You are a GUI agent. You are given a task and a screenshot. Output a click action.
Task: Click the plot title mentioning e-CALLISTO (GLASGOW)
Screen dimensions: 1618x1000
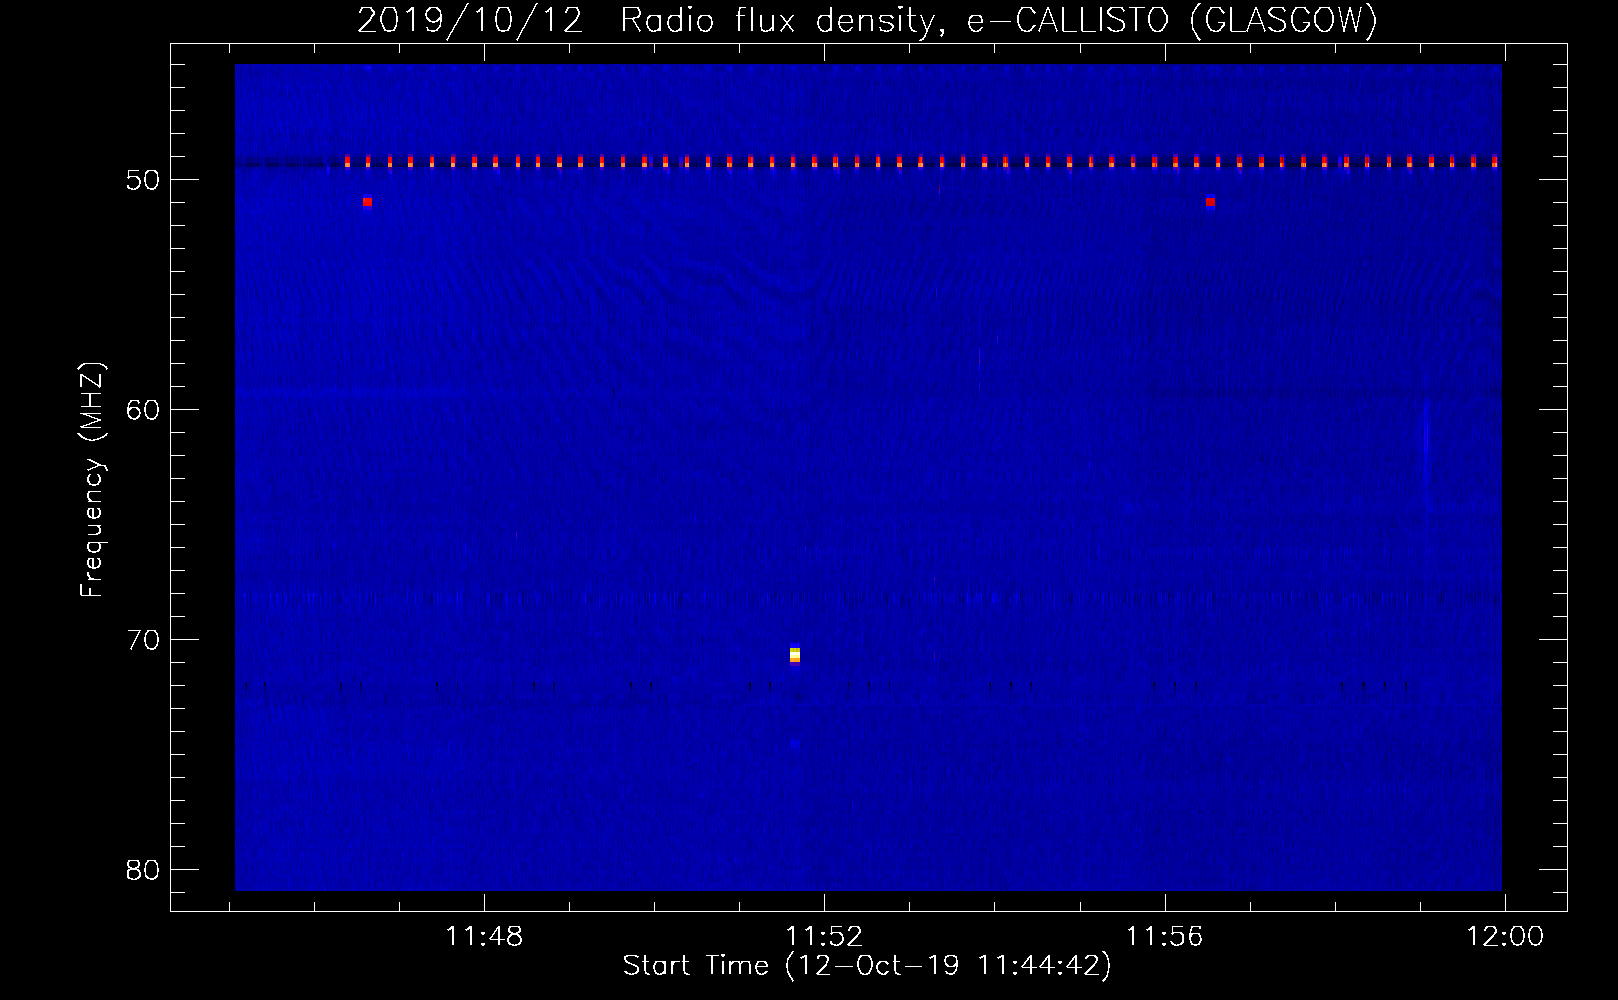tap(867, 20)
